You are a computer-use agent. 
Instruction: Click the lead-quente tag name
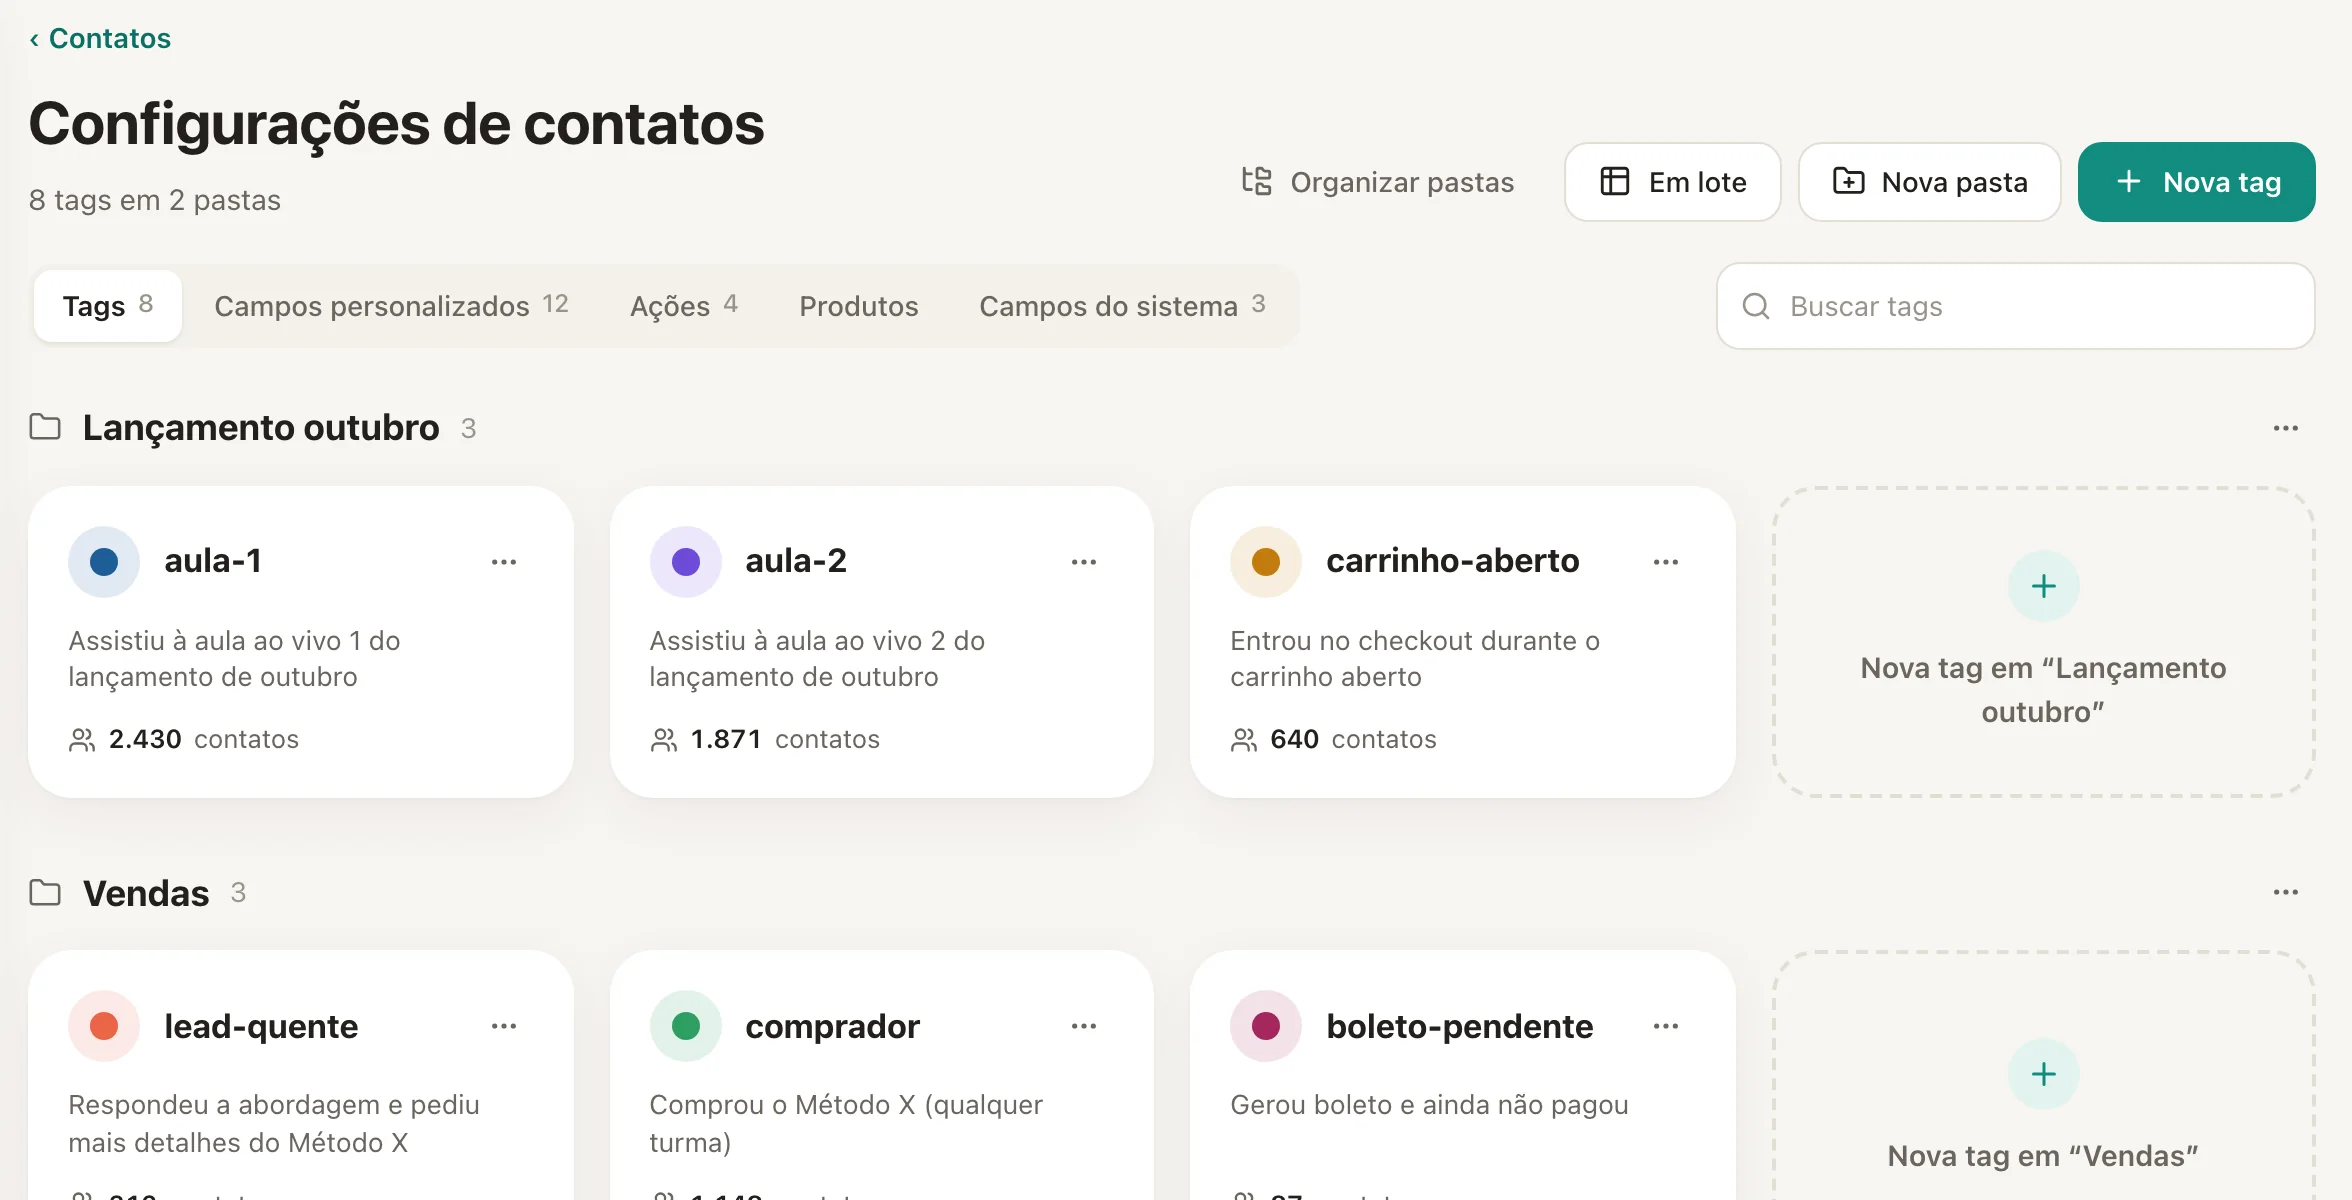(x=261, y=1027)
